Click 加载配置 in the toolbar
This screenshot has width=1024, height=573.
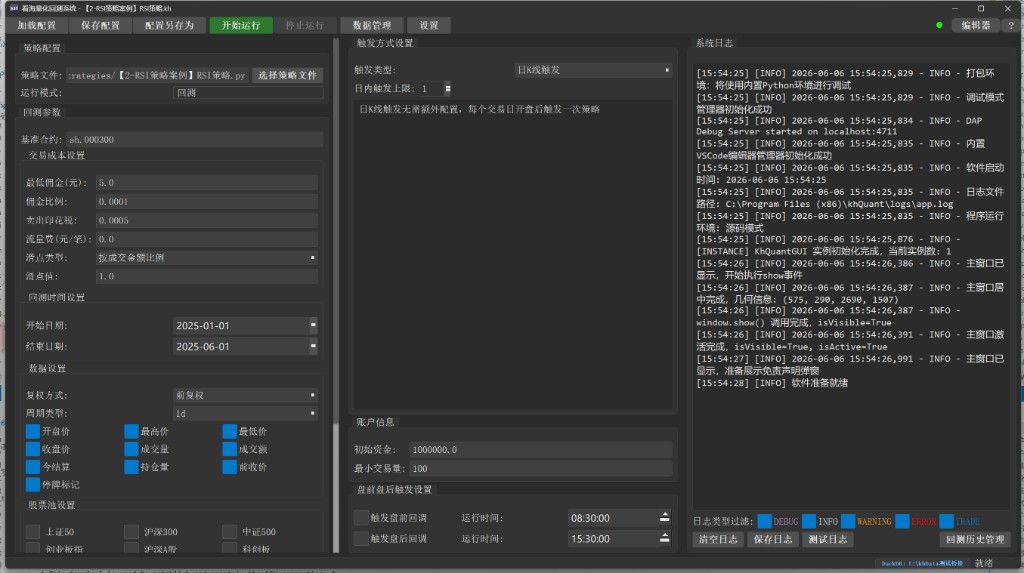click(37, 25)
